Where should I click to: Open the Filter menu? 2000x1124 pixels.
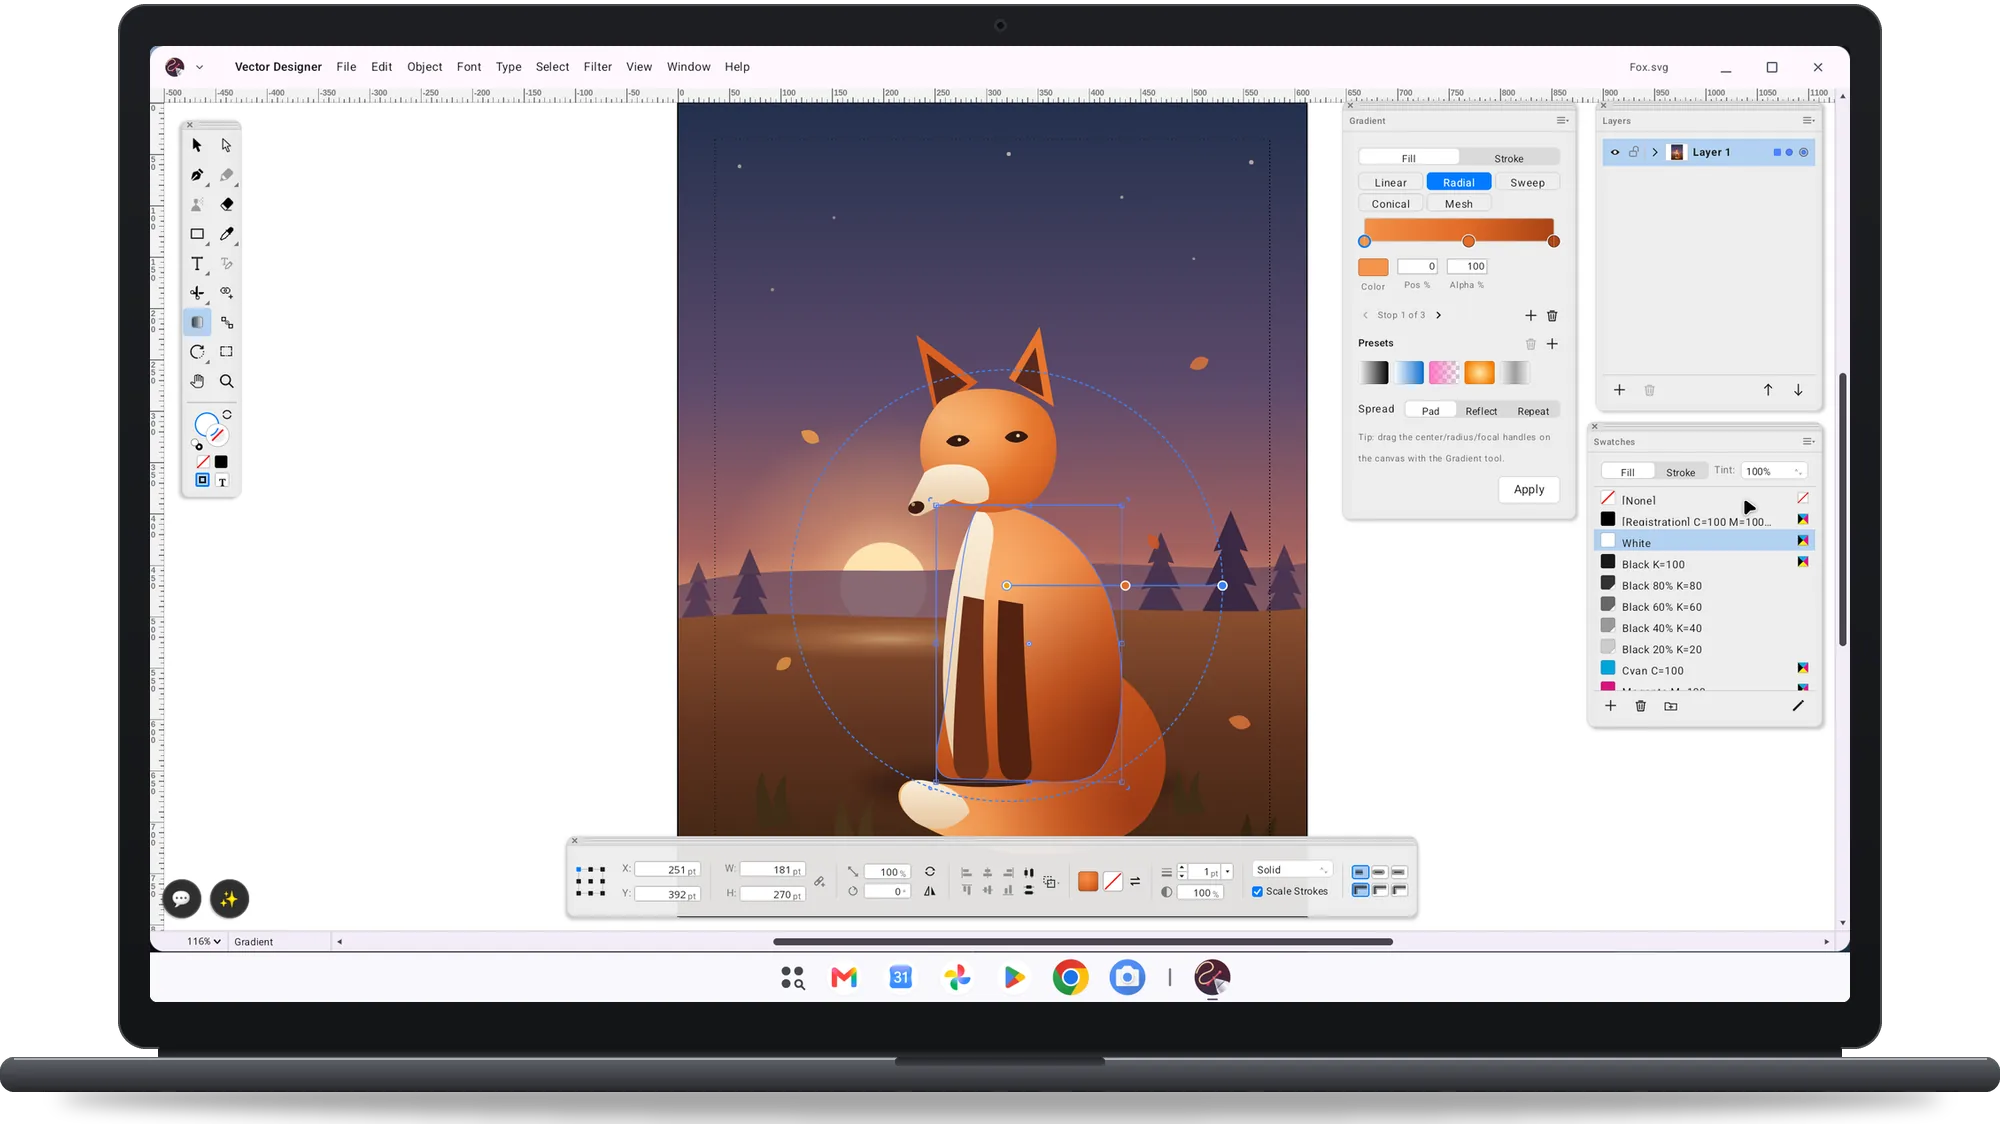pyautogui.click(x=598, y=67)
